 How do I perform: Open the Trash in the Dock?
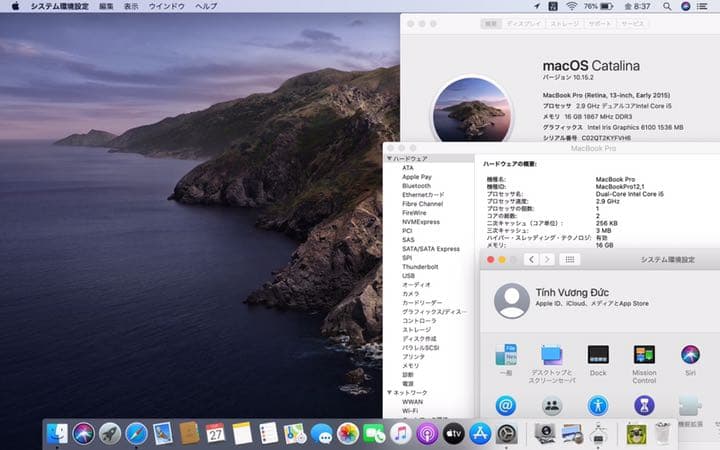(662, 433)
